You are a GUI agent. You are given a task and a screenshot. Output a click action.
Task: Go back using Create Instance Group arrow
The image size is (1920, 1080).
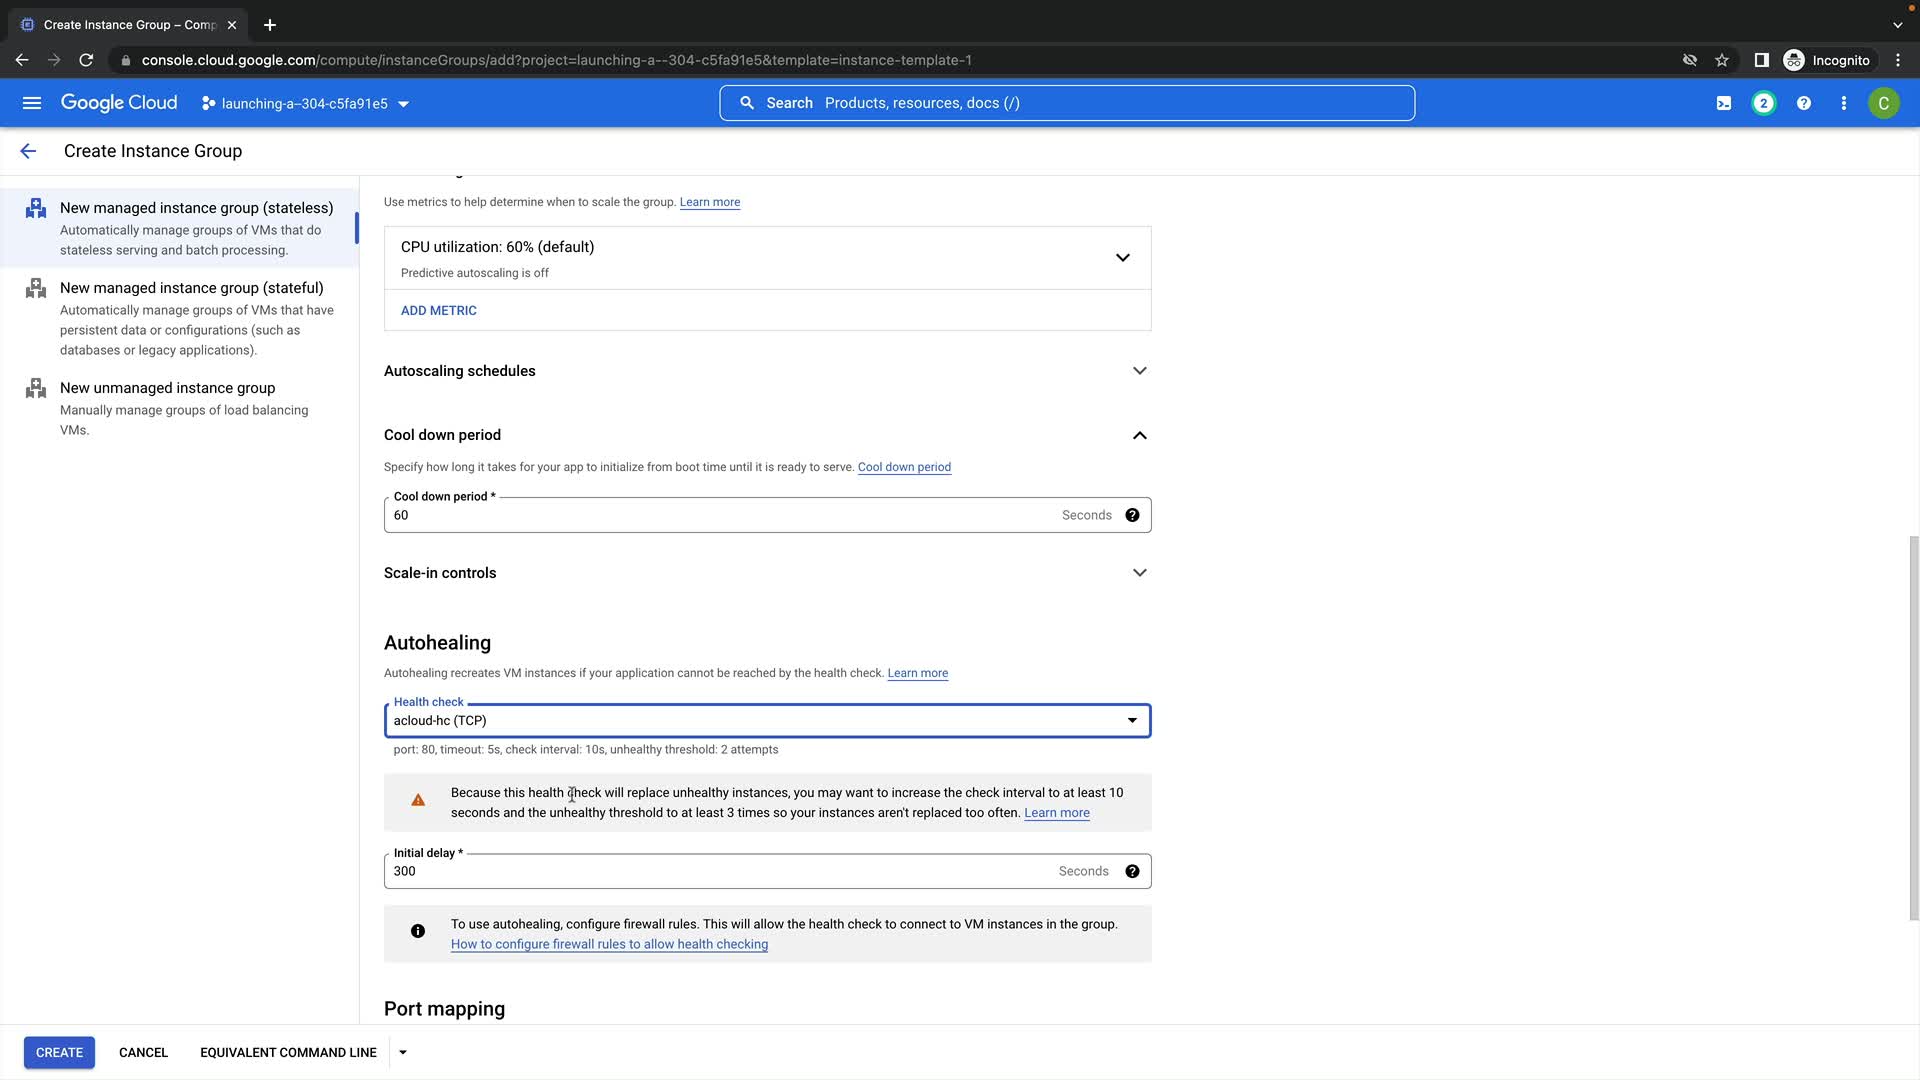pos(28,151)
